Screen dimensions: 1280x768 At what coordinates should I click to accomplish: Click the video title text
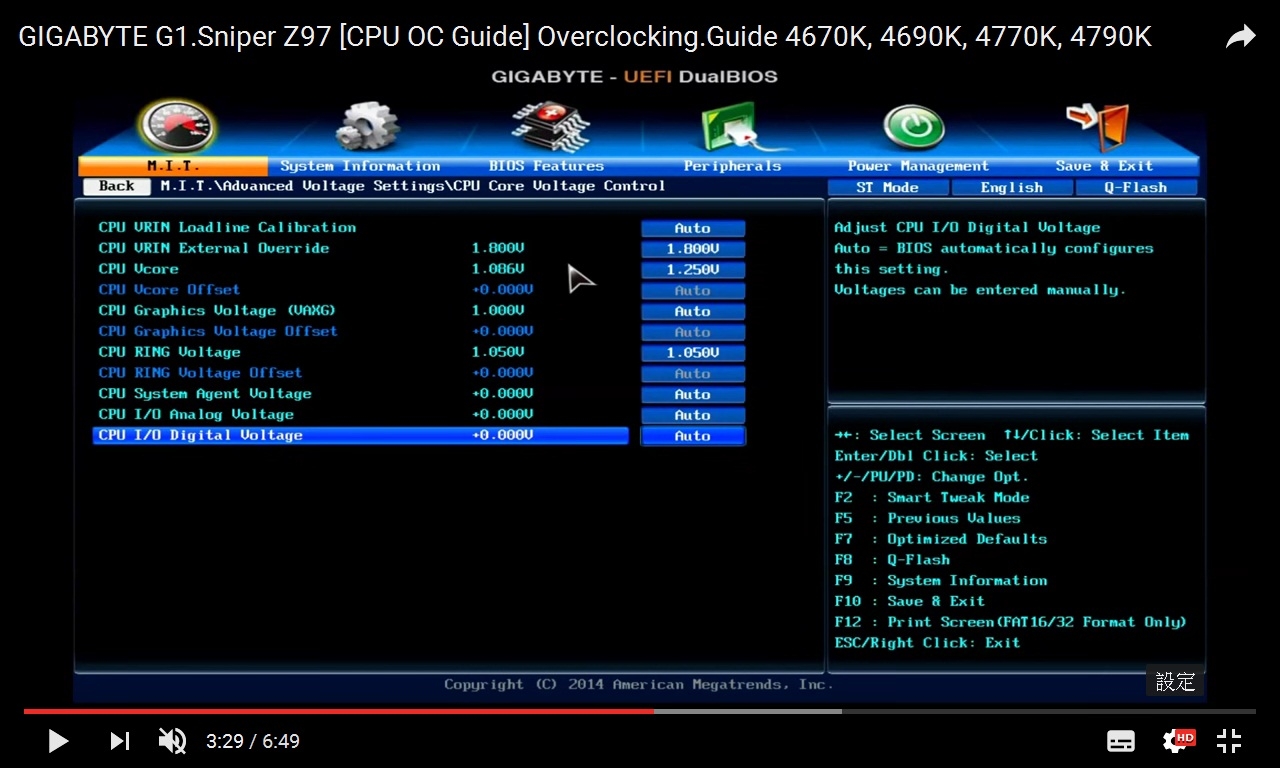coord(585,38)
